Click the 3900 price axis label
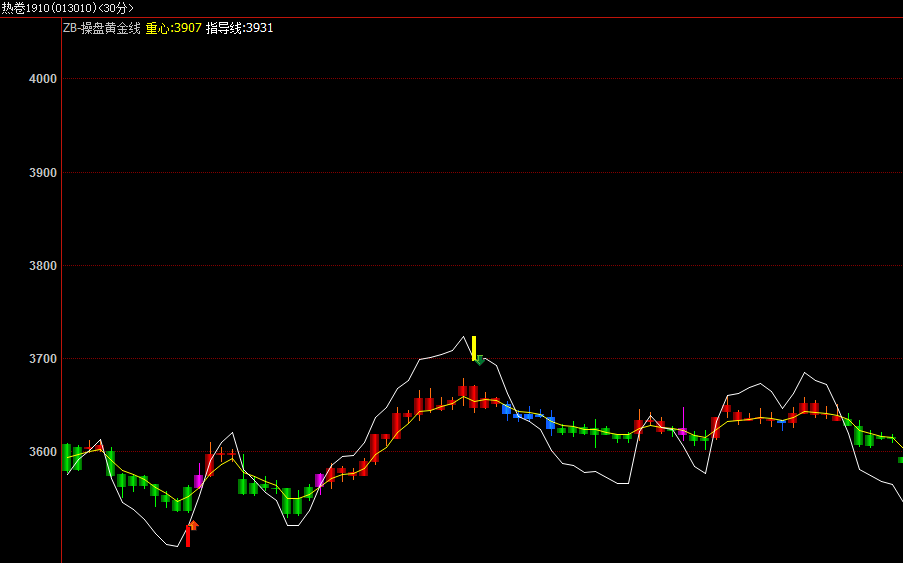The height and width of the screenshot is (563, 903). 43,173
